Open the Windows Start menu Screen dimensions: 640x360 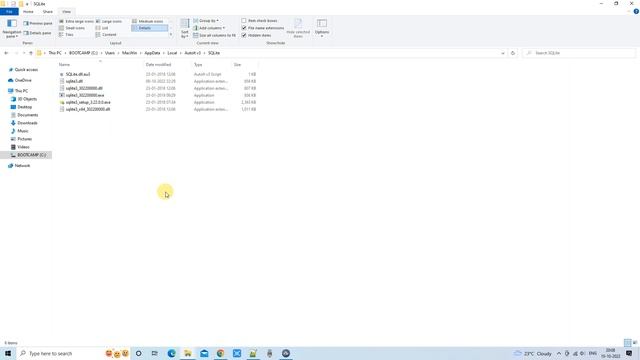pos(8,353)
